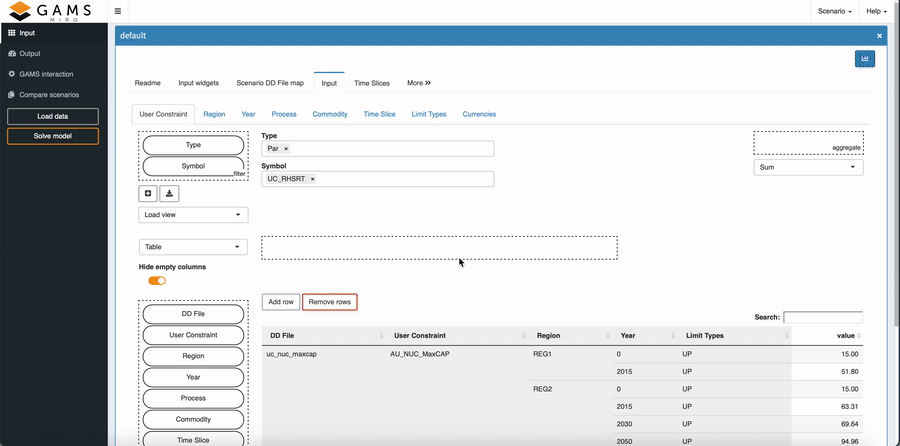The height and width of the screenshot is (446, 900).
Task: Open GAMS interaction in the sidebar
Action: click(x=46, y=74)
